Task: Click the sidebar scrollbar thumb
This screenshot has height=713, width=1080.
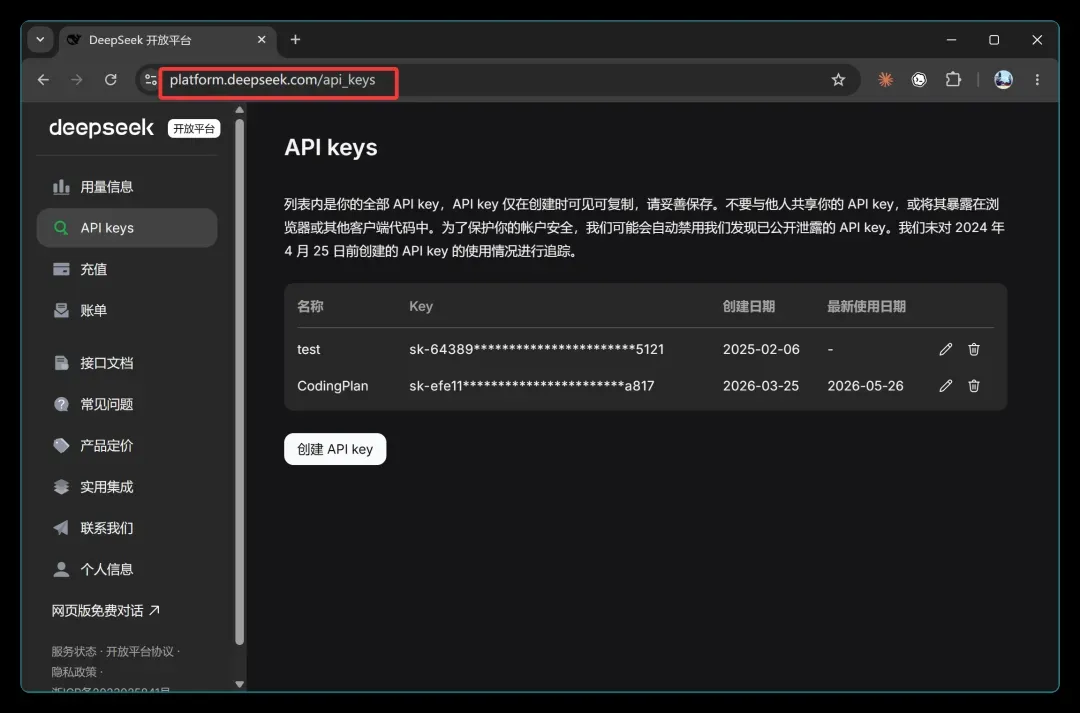Action: coord(240,382)
